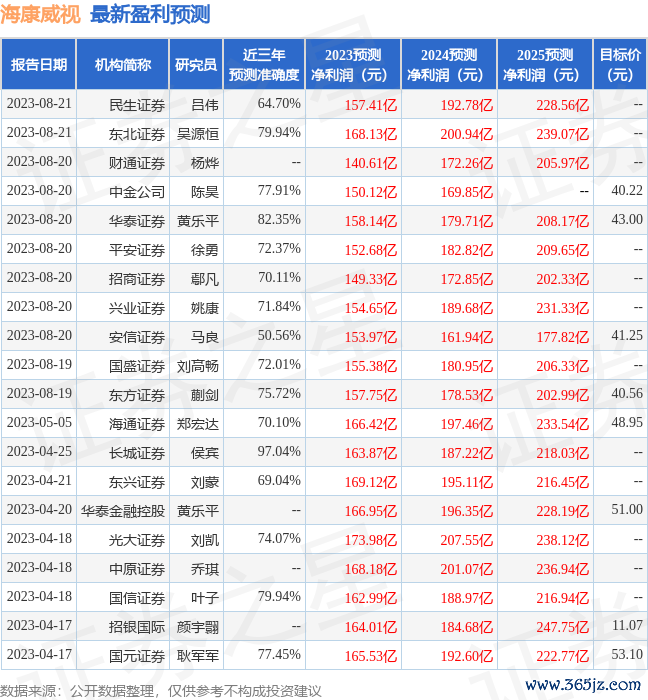Select the 华泰金融控股 institution cell
Screen dimensions: 648x700
tap(123, 511)
